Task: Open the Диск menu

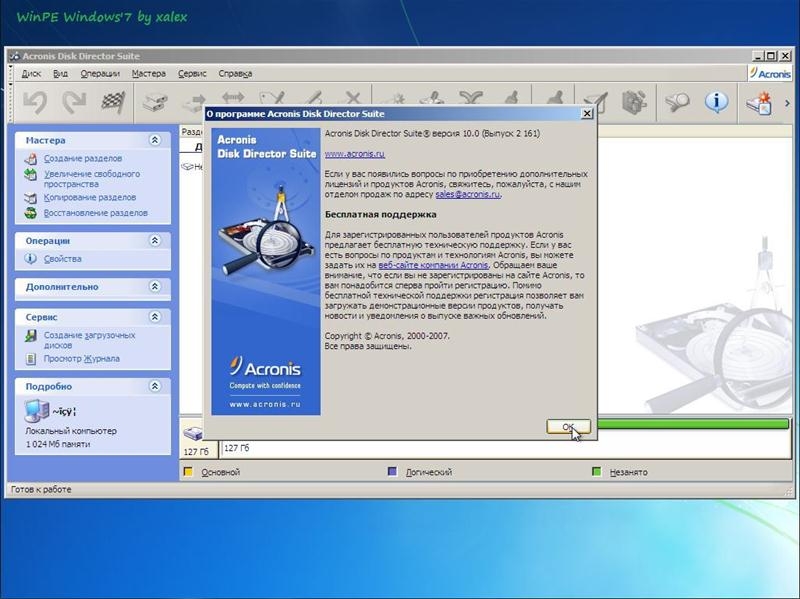Action: pyautogui.click(x=31, y=73)
